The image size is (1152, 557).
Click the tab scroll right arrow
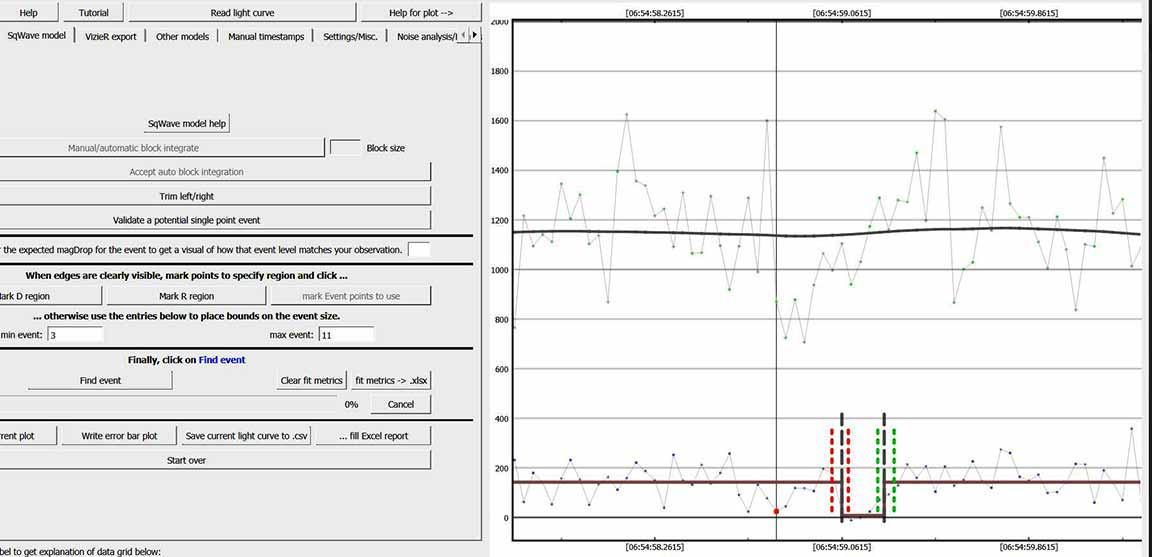pos(475,35)
